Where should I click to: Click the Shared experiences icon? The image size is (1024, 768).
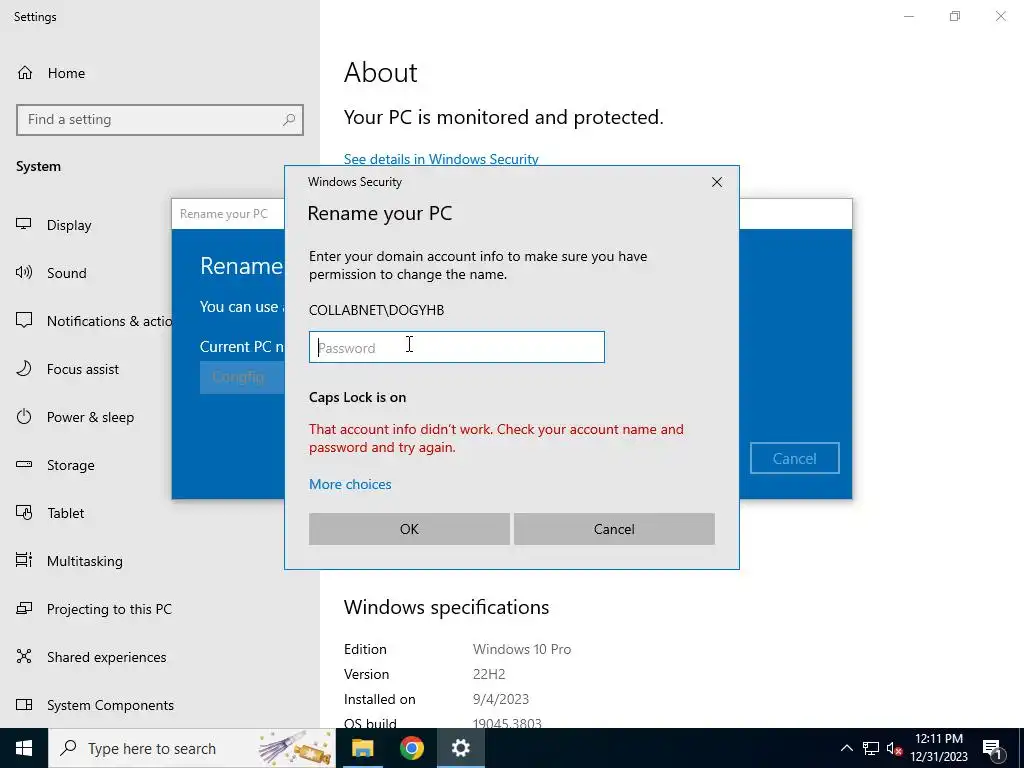pos(24,656)
